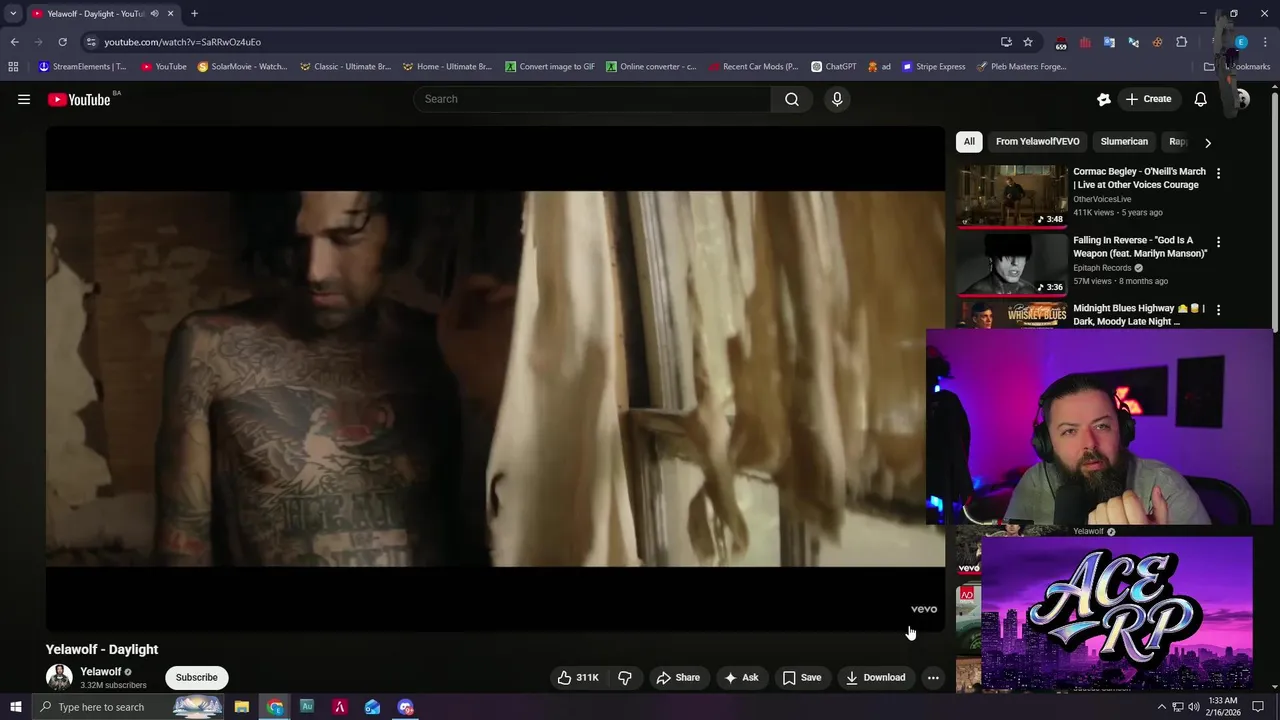Click the install/cast icon in address bar
1280x720 pixels.
point(1006,42)
